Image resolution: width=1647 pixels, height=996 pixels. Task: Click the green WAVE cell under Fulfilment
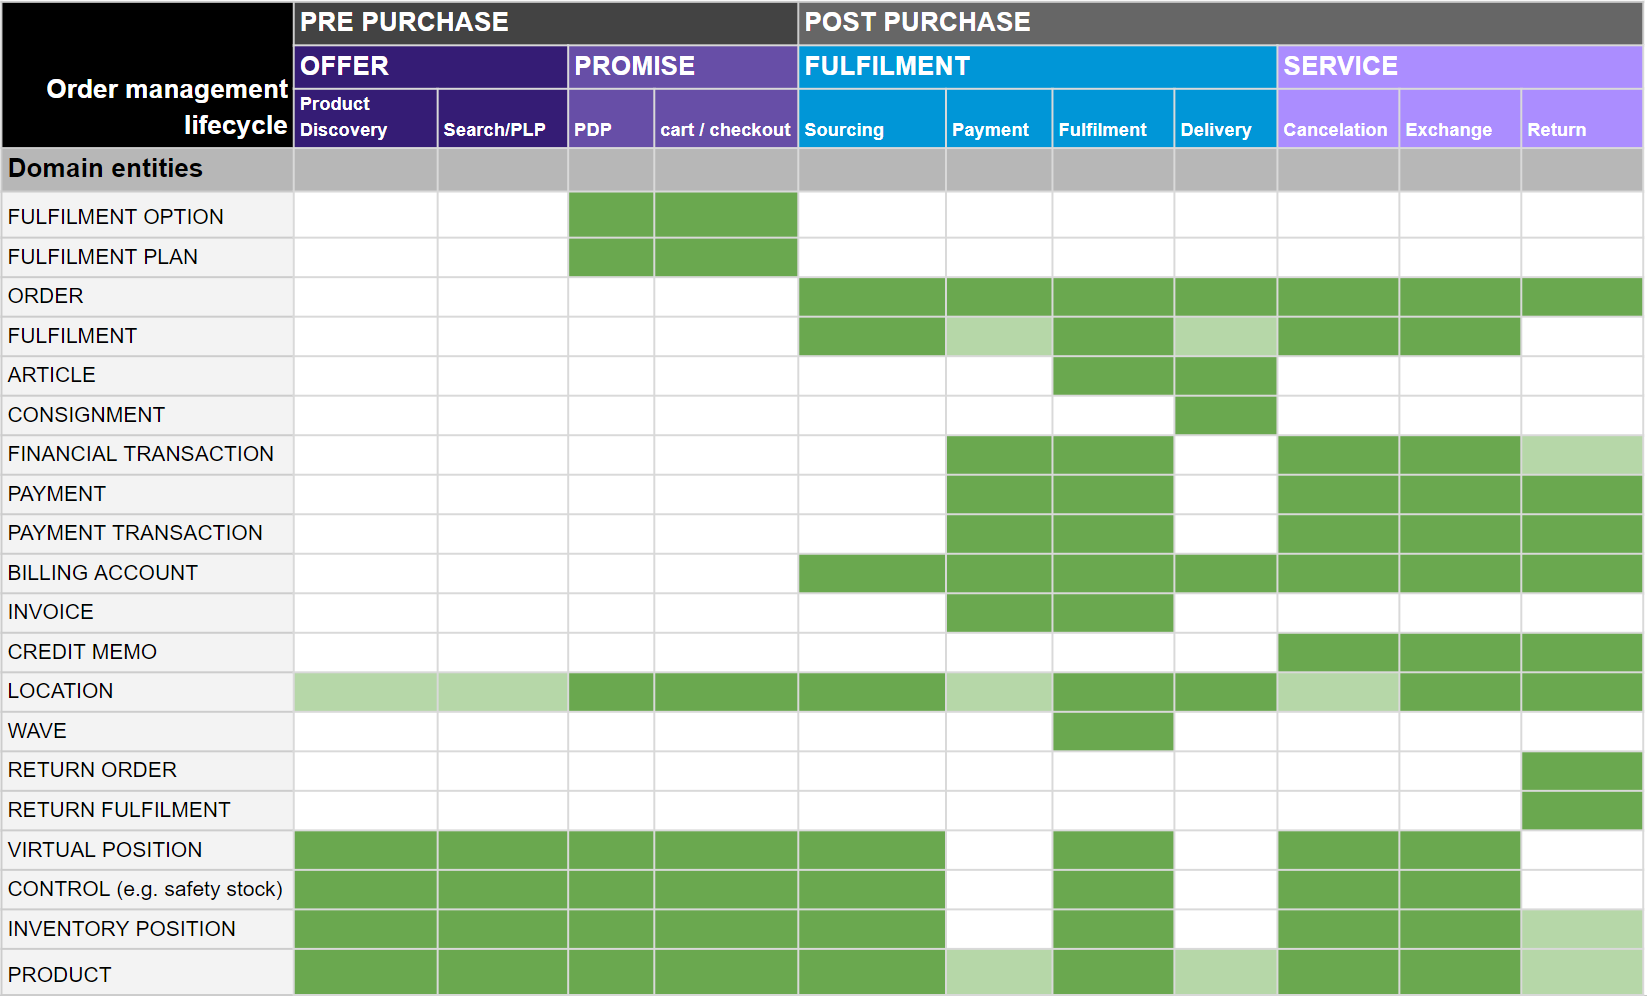1112,731
